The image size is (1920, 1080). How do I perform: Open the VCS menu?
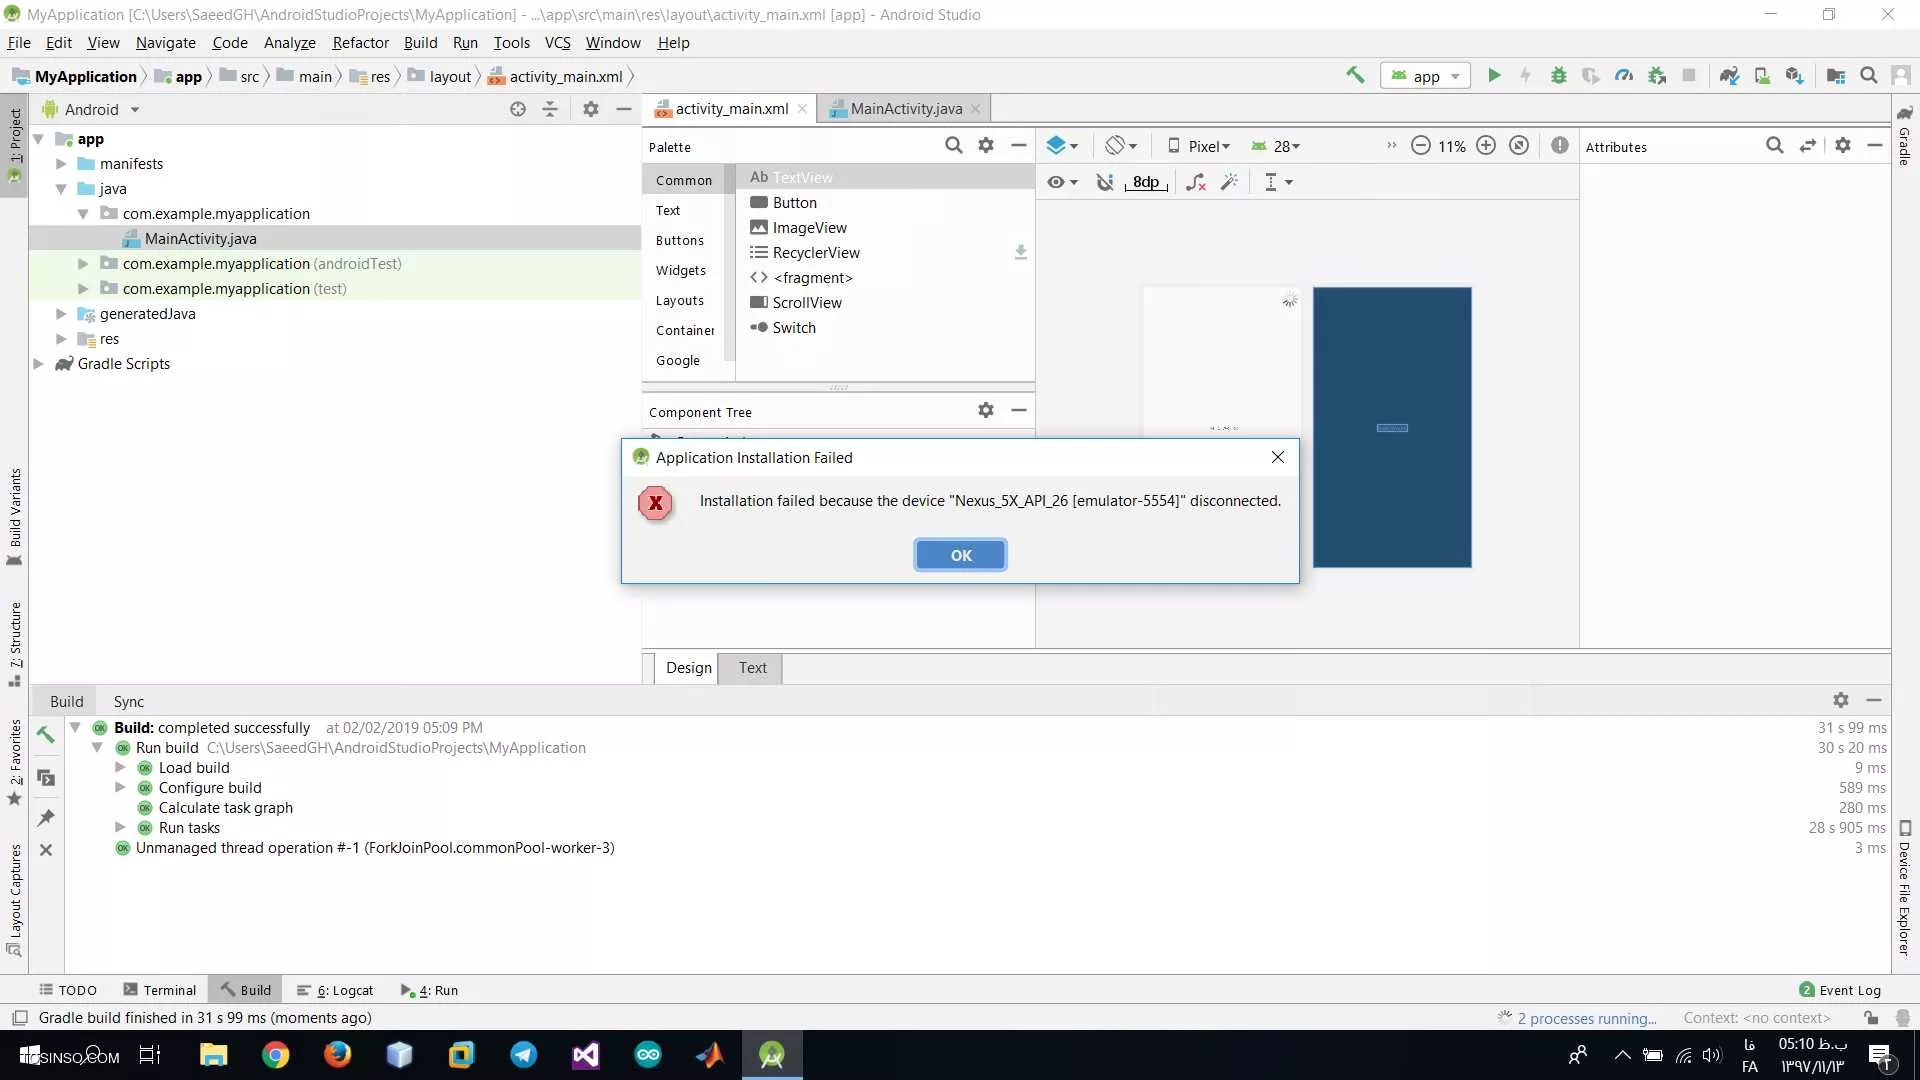click(x=557, y=42)
